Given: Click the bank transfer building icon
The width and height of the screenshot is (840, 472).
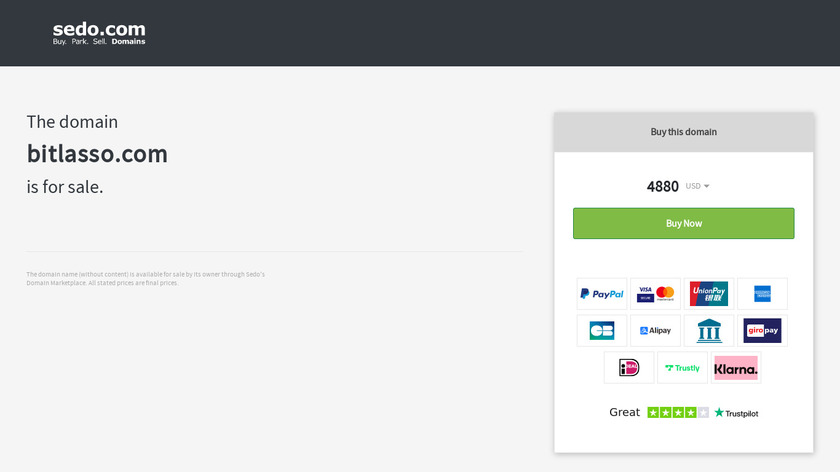Looking at the screenshot, I should coord(709,331).
